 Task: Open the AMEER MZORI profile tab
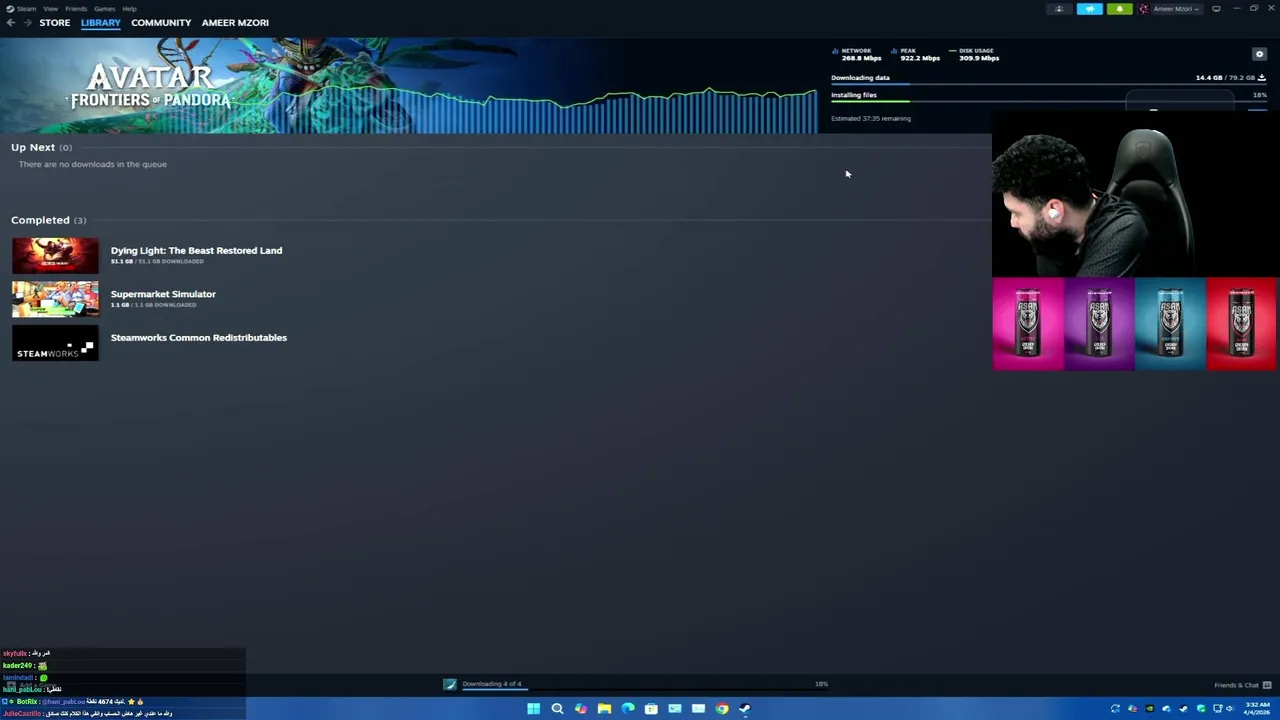(235, 22)
